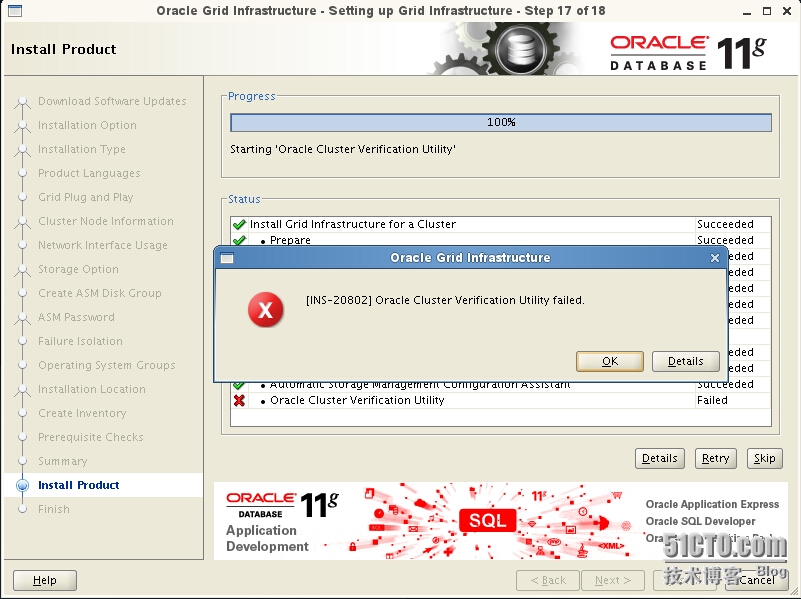Click 'Oracle SQL Developer' banner text
The height and width of the screenshot is (599, 801).
click(700, 521)
